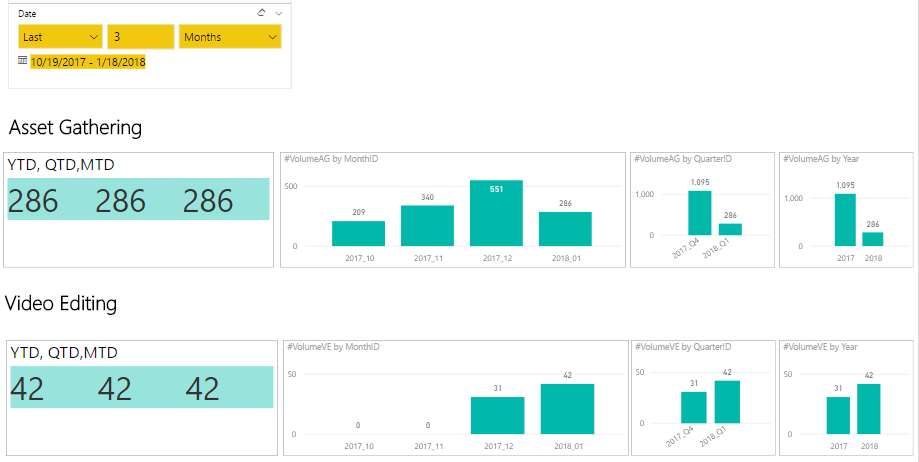Select the 2018_Q1 bar in #VolumeVE by QuarterID

pyautogui.click(x=727, y=402)
